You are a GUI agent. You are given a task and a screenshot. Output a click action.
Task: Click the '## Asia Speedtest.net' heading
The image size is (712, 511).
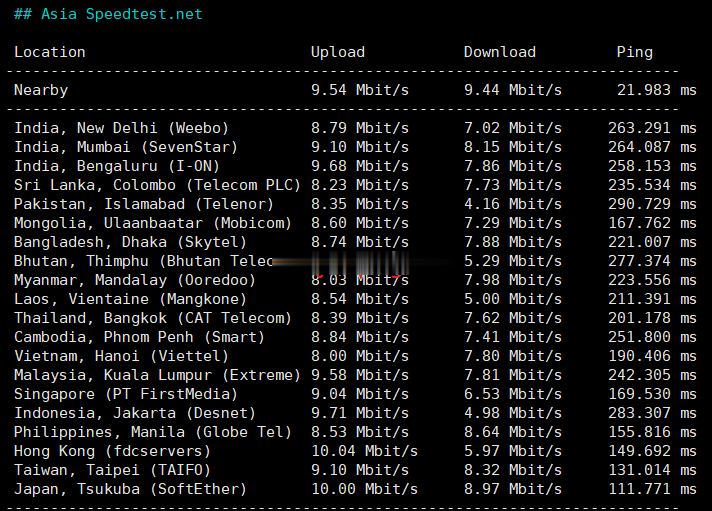[108, 14]
